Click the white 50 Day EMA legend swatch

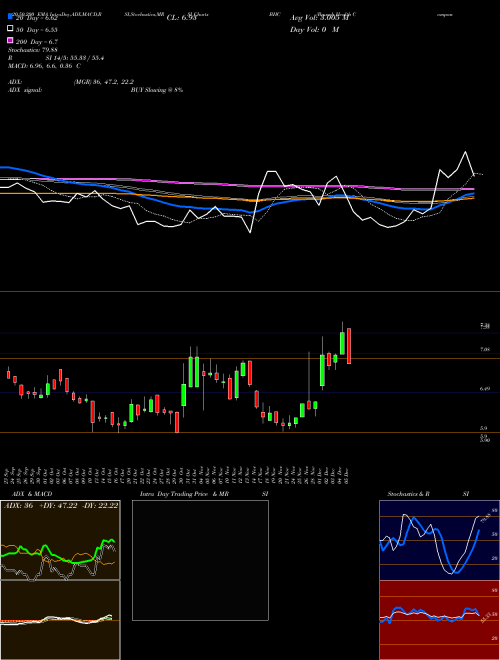pyautogui.click(x=10, y=28)
